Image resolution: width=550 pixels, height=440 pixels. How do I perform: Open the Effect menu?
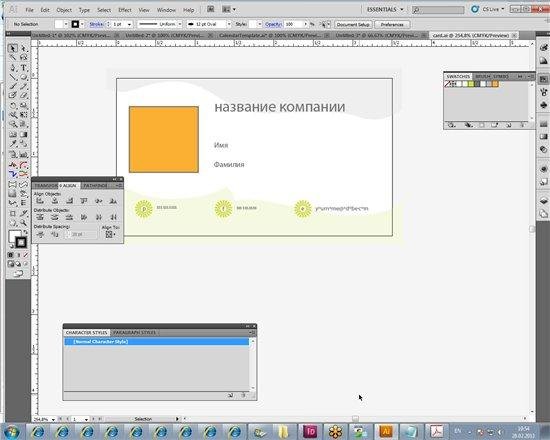pos(125,10)
